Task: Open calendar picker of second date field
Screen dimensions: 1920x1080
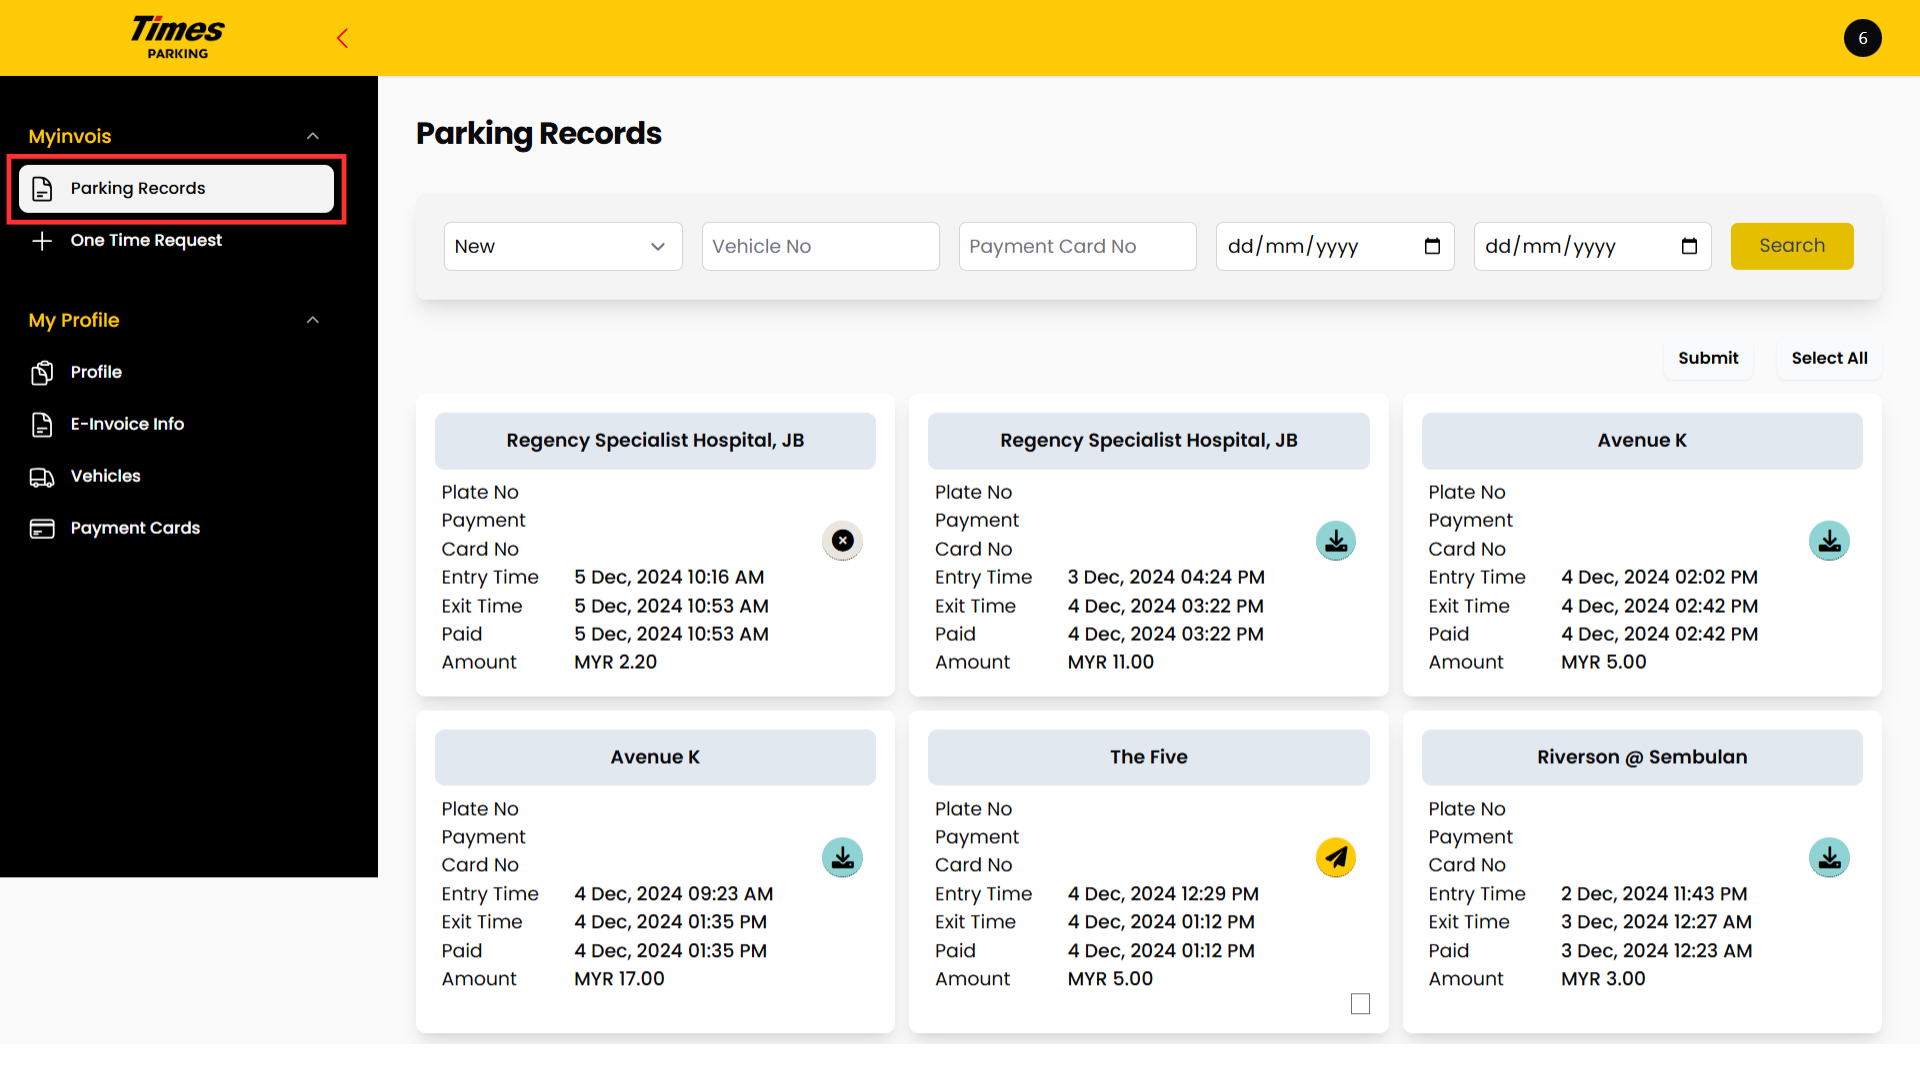Action: point(1689,246)
